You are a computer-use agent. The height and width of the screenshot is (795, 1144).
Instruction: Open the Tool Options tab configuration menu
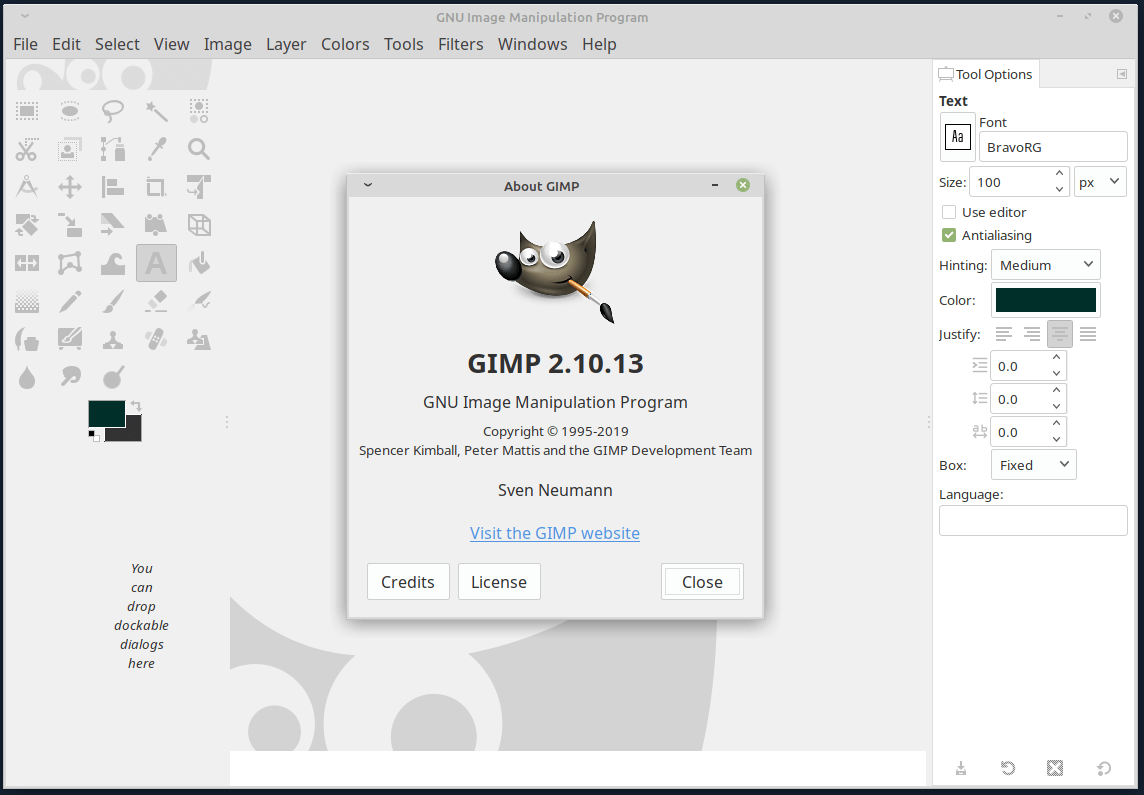pos(1122,74)
